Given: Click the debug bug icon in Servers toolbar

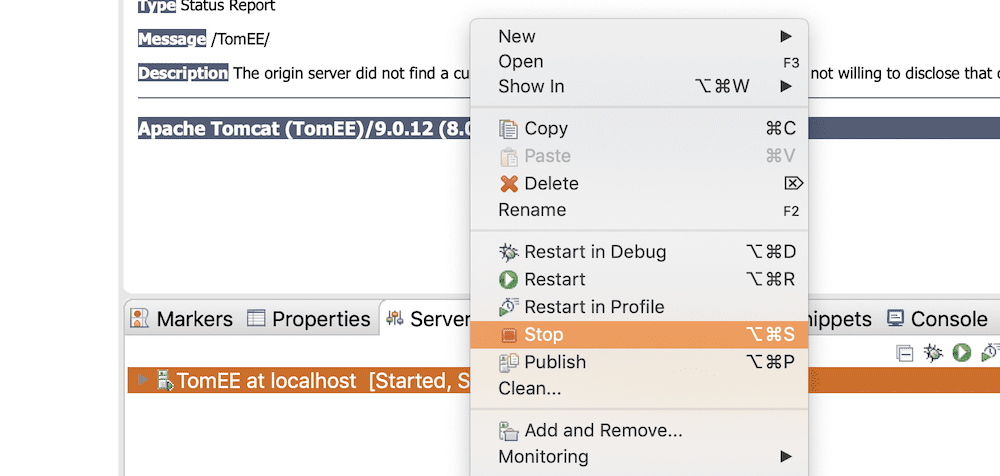Looking at the screenshot, I should (934, 352).
